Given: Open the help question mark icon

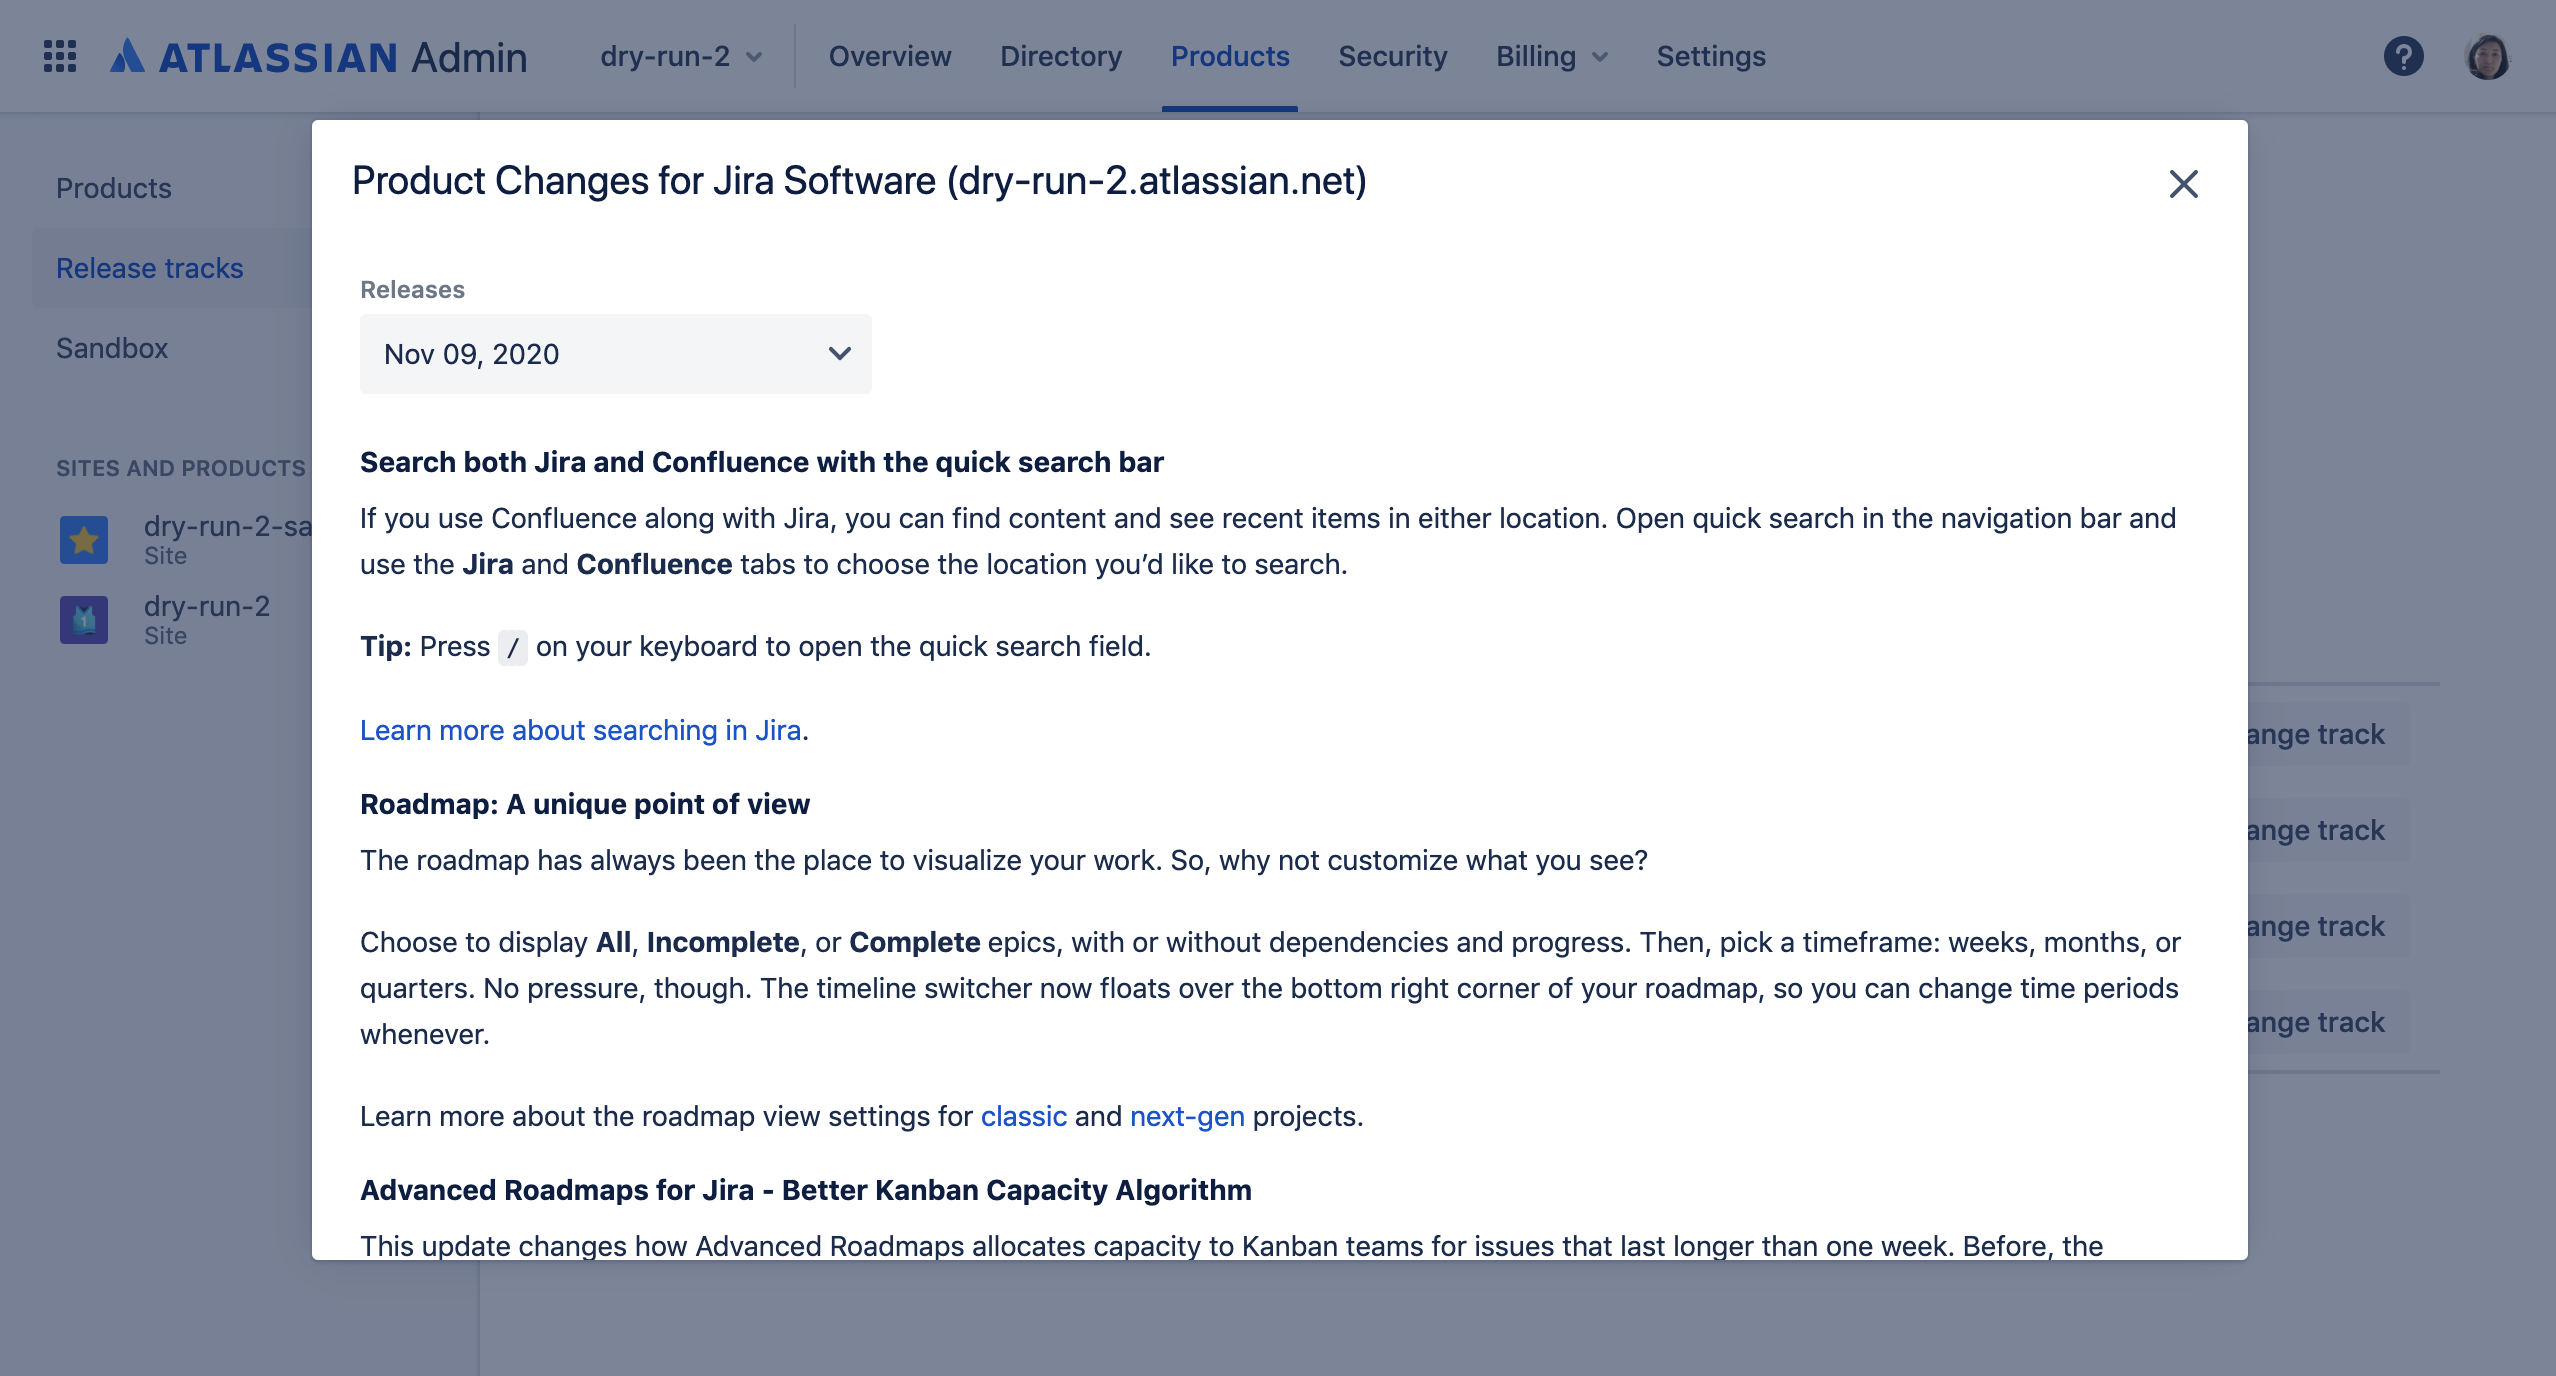Looking at the screenshot, I should click(2403, 56).
